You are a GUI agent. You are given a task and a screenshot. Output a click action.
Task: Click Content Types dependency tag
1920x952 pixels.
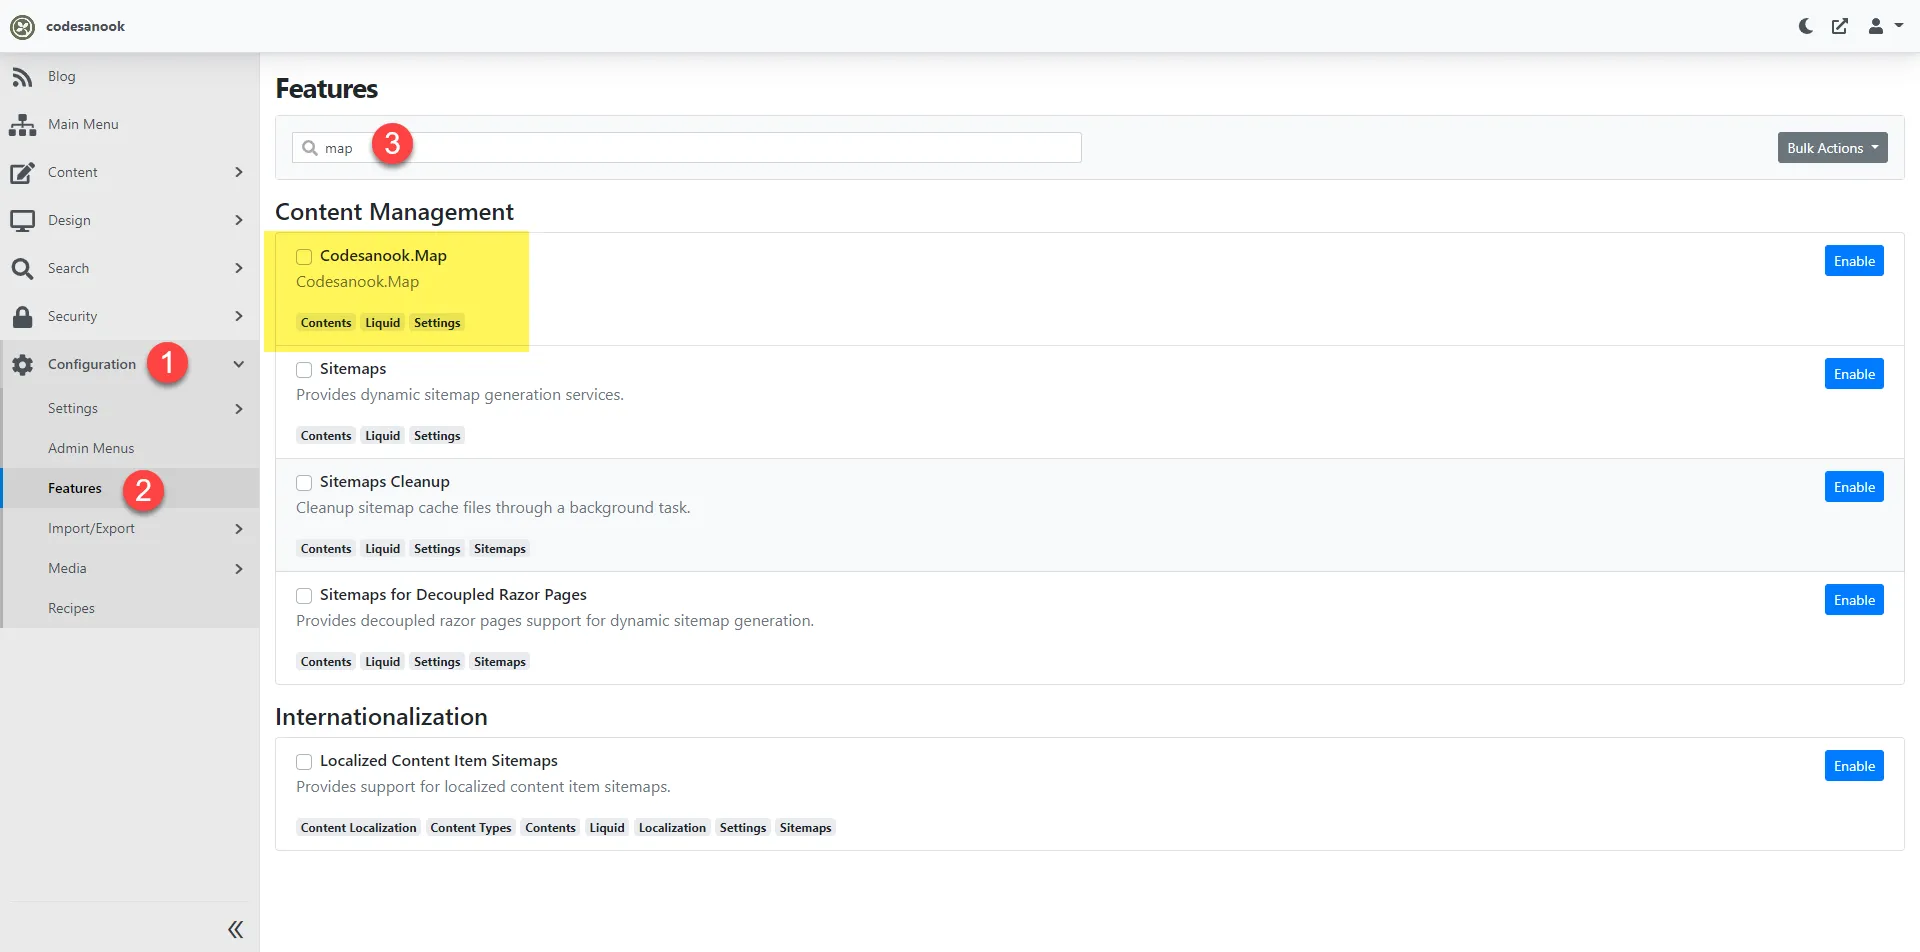click(471, 828)
